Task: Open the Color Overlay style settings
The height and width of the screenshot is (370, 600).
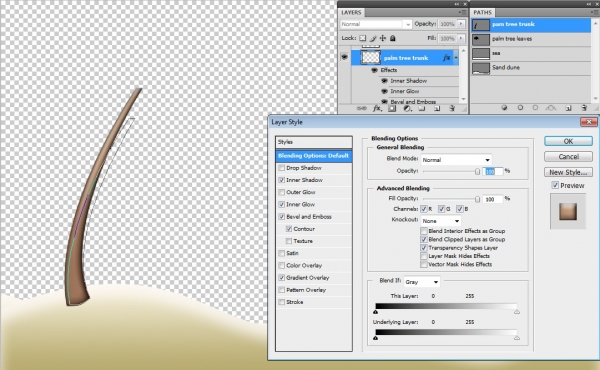Action: pyautogui.click(x=304, y=266)
